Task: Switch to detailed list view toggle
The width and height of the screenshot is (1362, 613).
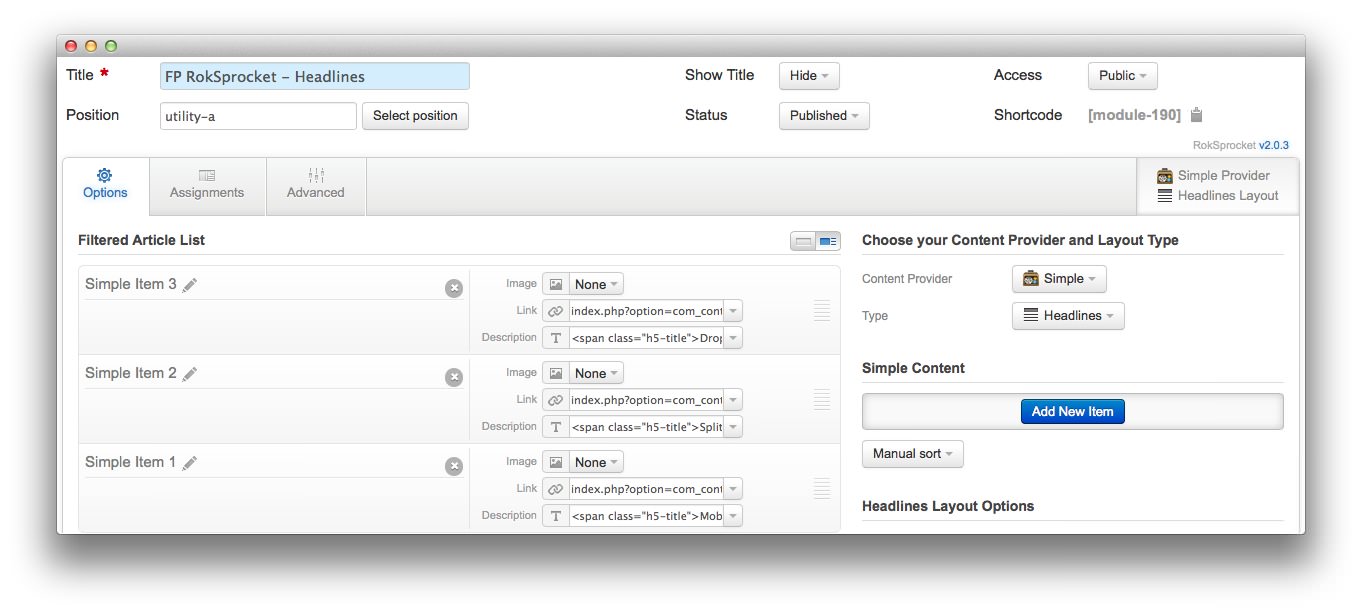Action: (828, 241)
